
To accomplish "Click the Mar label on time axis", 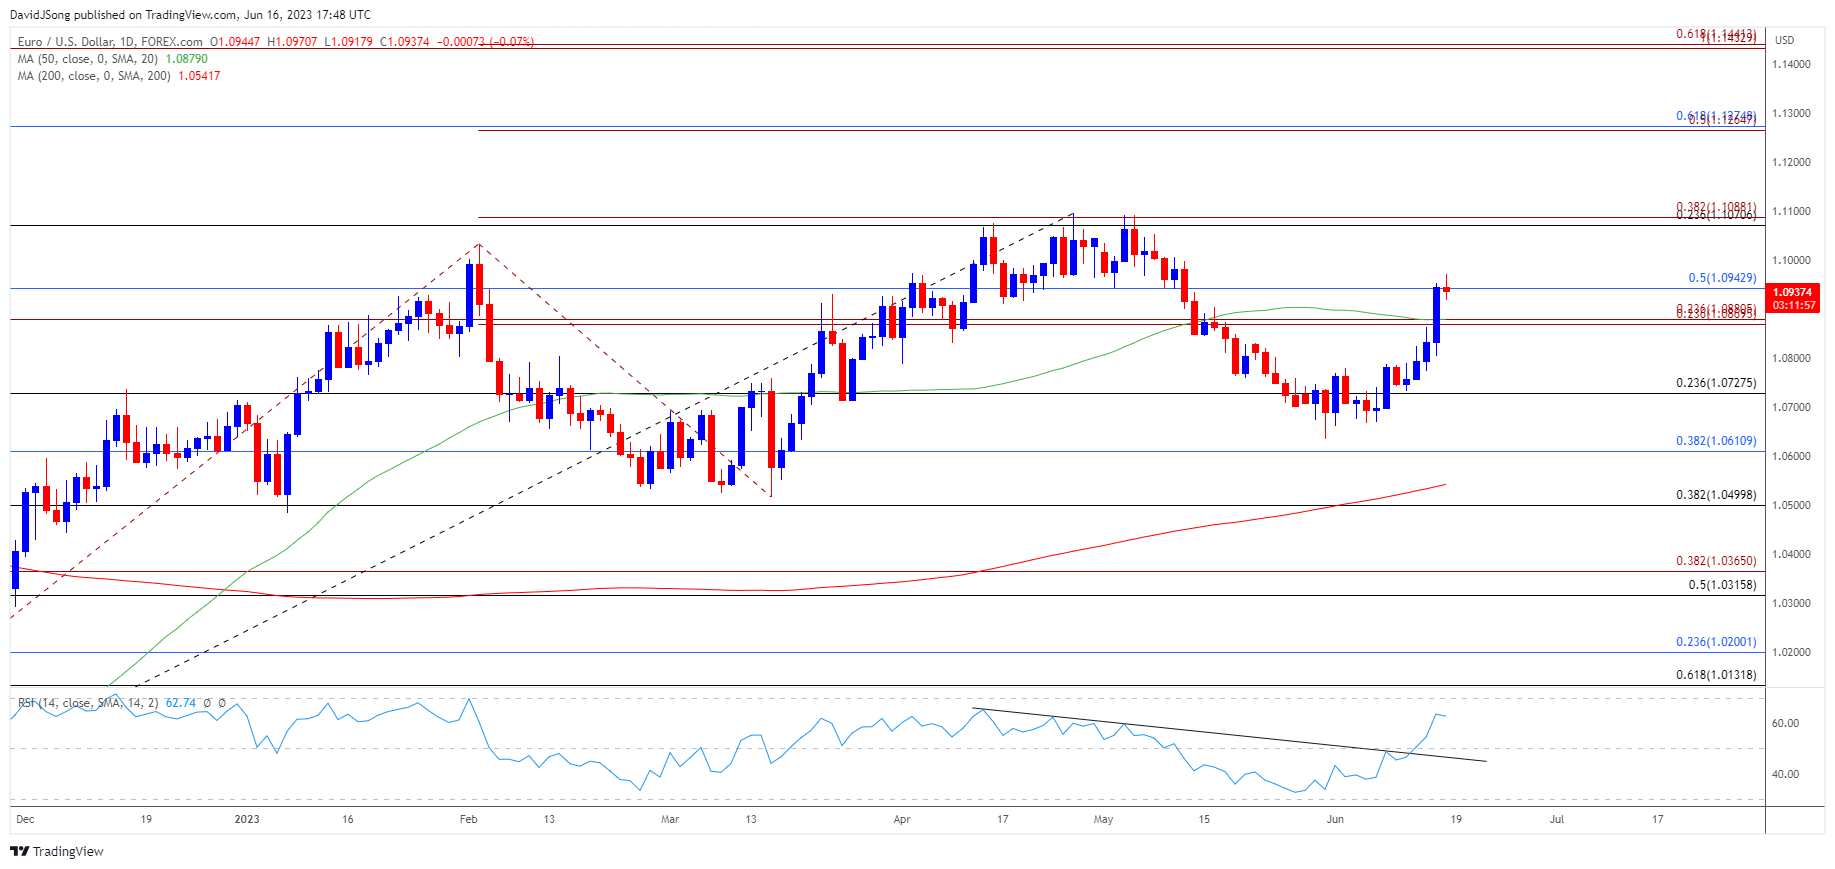I will 670,819.
